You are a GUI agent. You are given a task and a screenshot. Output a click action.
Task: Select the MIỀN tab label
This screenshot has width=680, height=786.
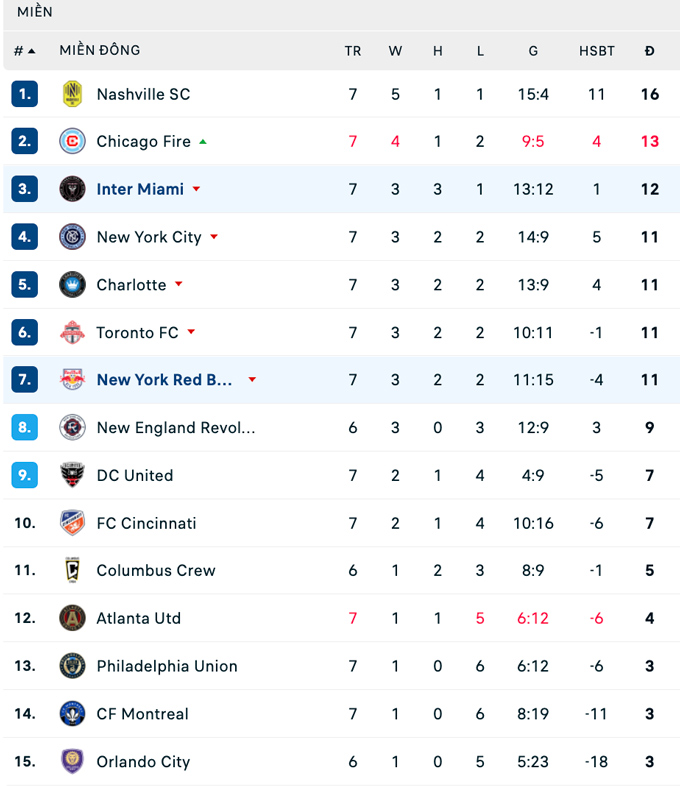(x=35, y=12)
